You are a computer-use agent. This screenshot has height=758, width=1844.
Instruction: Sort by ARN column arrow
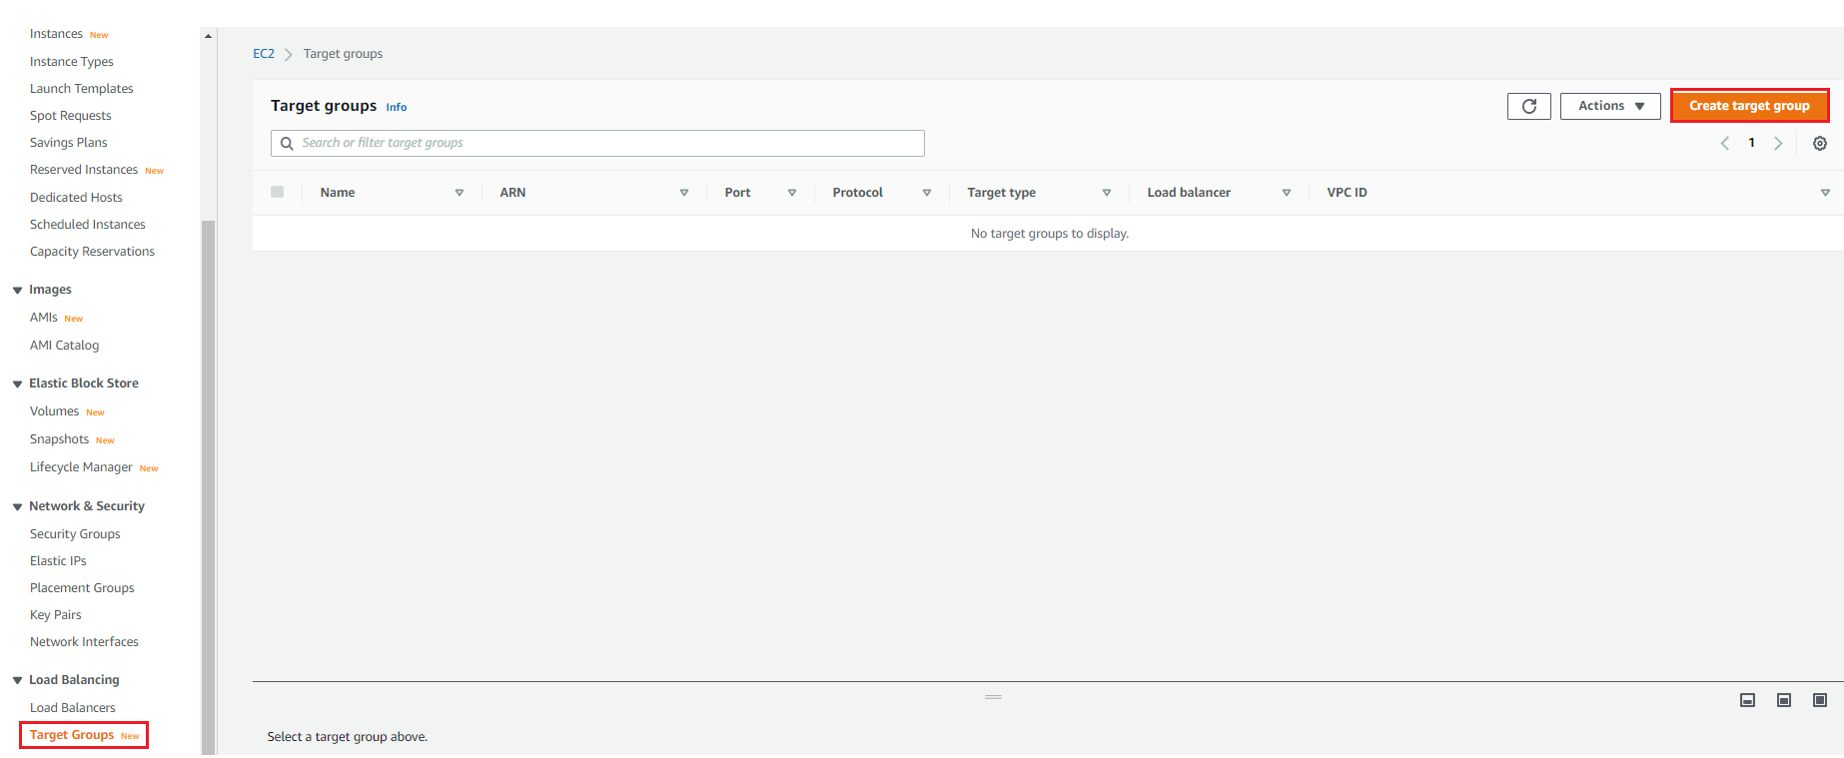(684, 193)
